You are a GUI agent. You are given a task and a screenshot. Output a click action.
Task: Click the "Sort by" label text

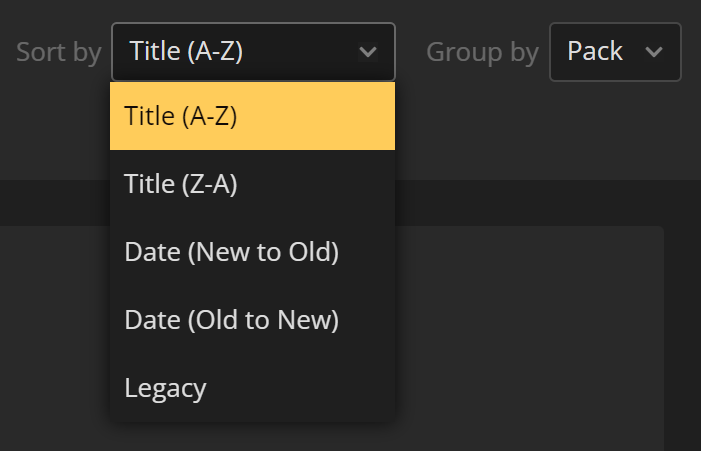tap(59, 52)
